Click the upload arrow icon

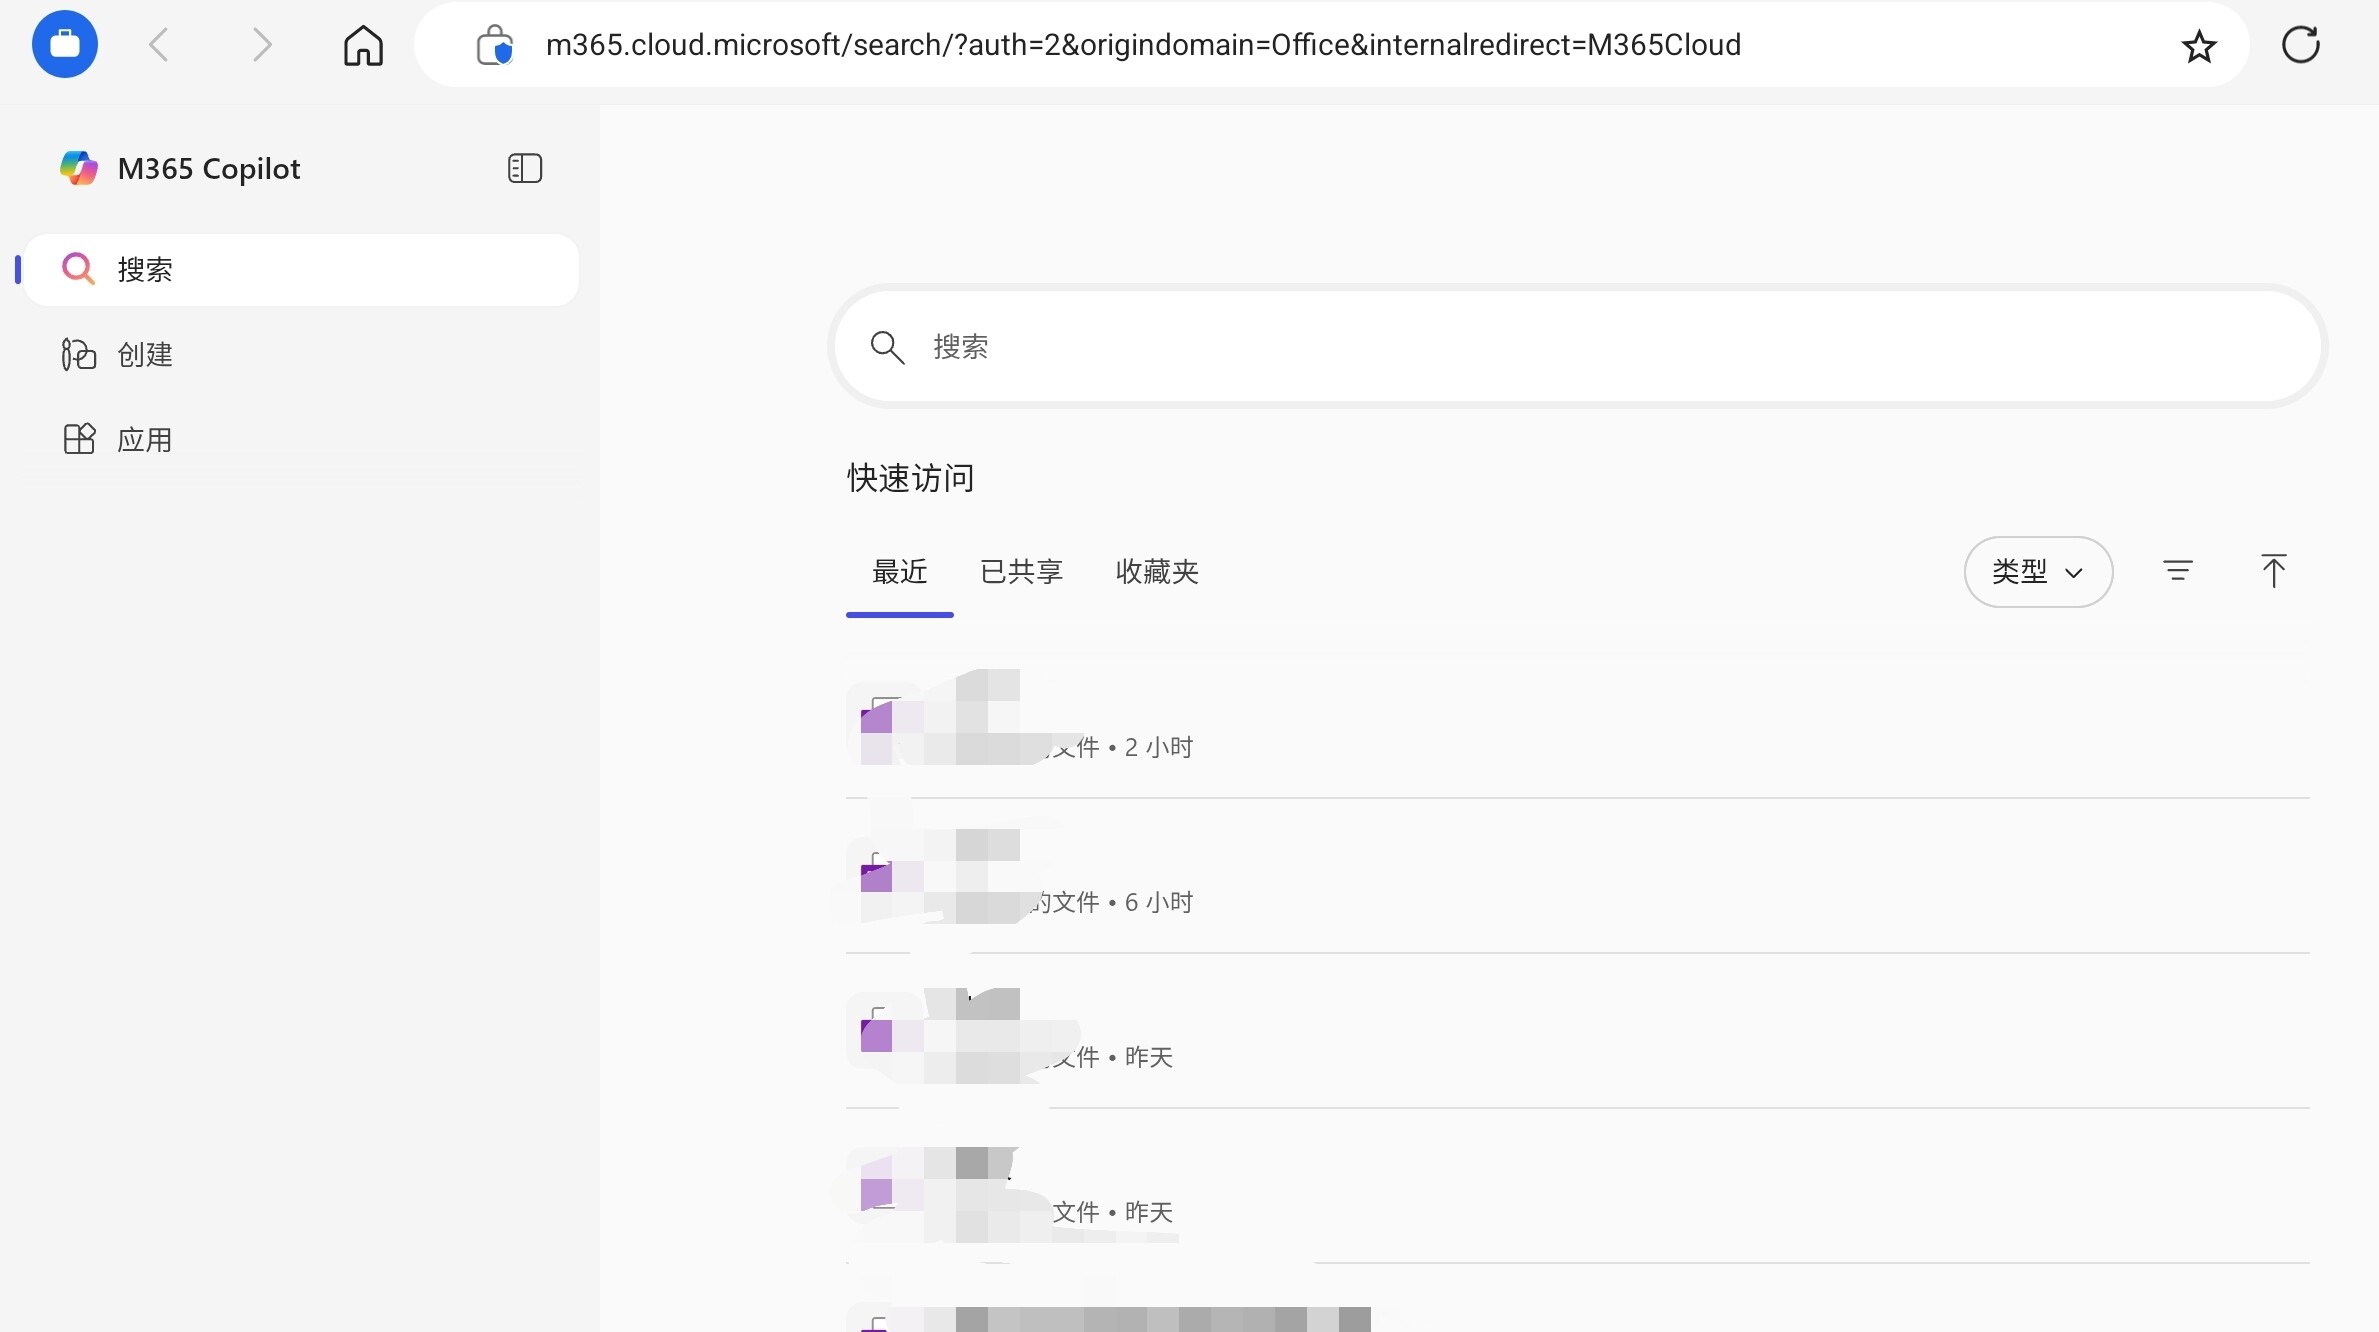[2272, 571]
